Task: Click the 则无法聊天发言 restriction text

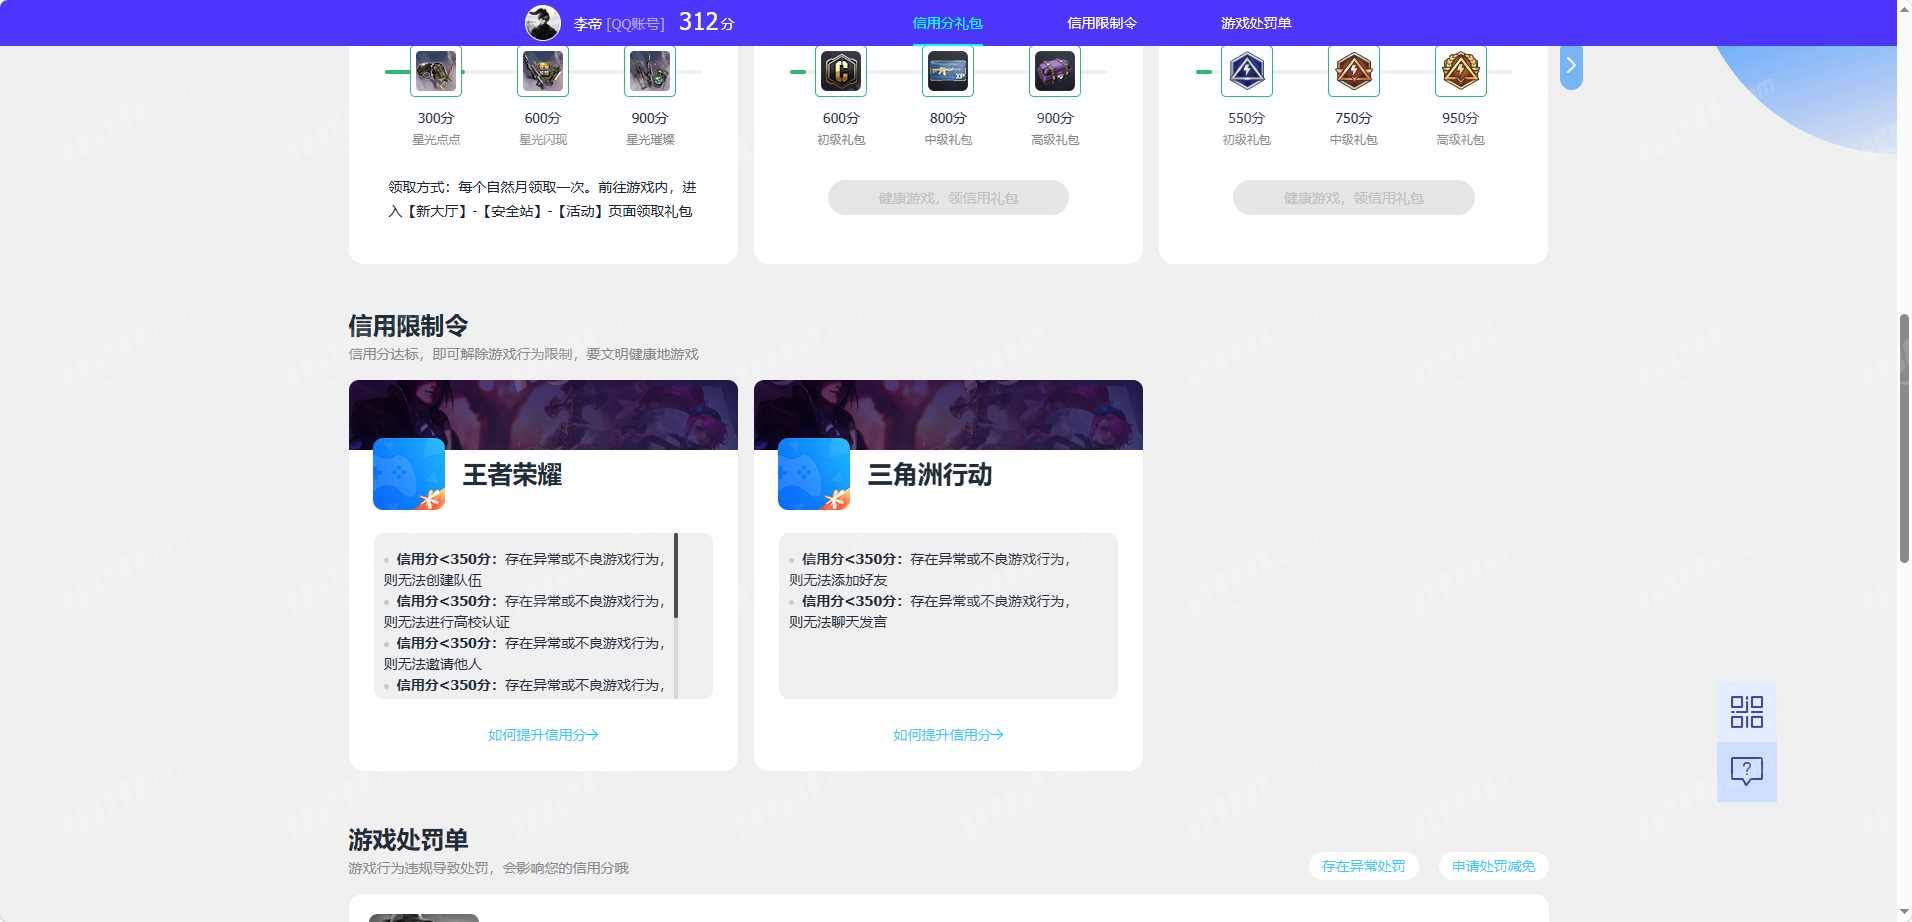Action: (x=838, y=622)
